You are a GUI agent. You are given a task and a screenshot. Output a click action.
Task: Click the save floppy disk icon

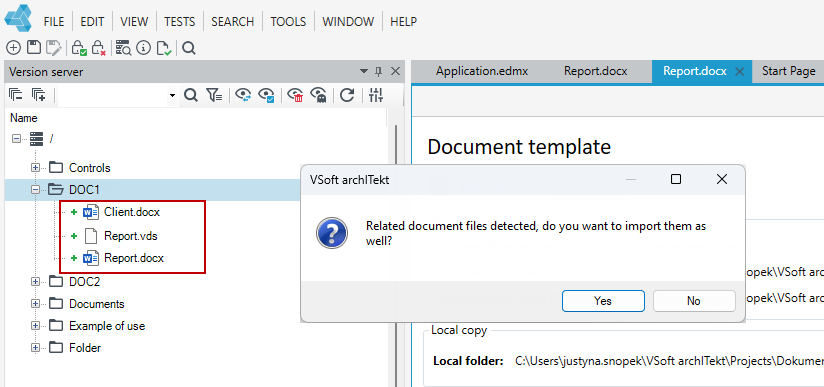point(34,48)
